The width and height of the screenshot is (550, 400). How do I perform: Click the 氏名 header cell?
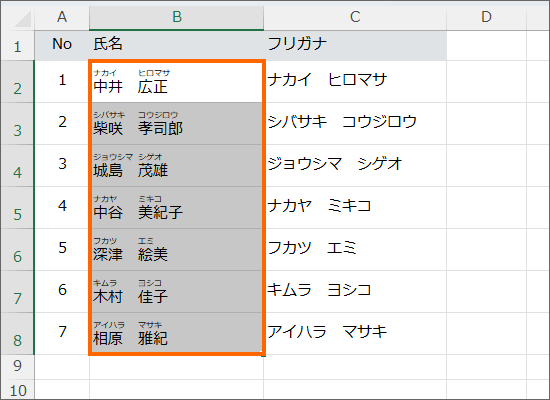point(176,46)
